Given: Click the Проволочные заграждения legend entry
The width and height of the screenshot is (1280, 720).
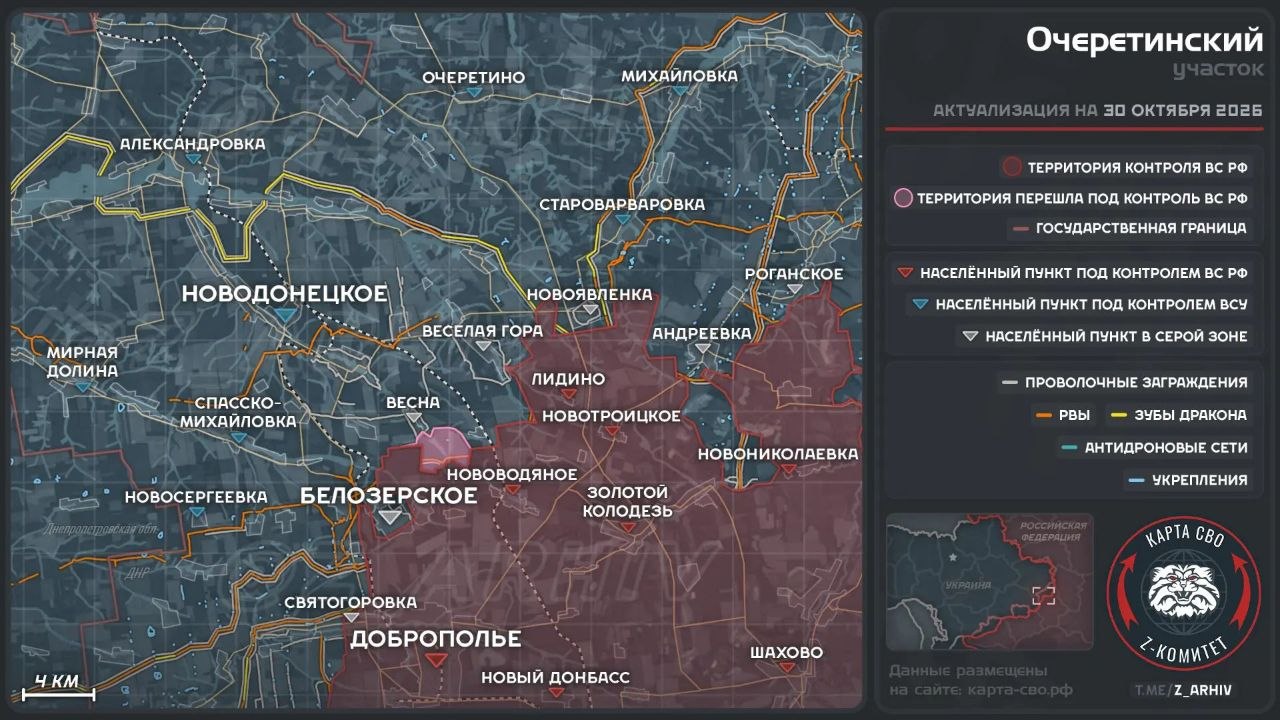Looking at the screenshot, I should coord(1125,382).
